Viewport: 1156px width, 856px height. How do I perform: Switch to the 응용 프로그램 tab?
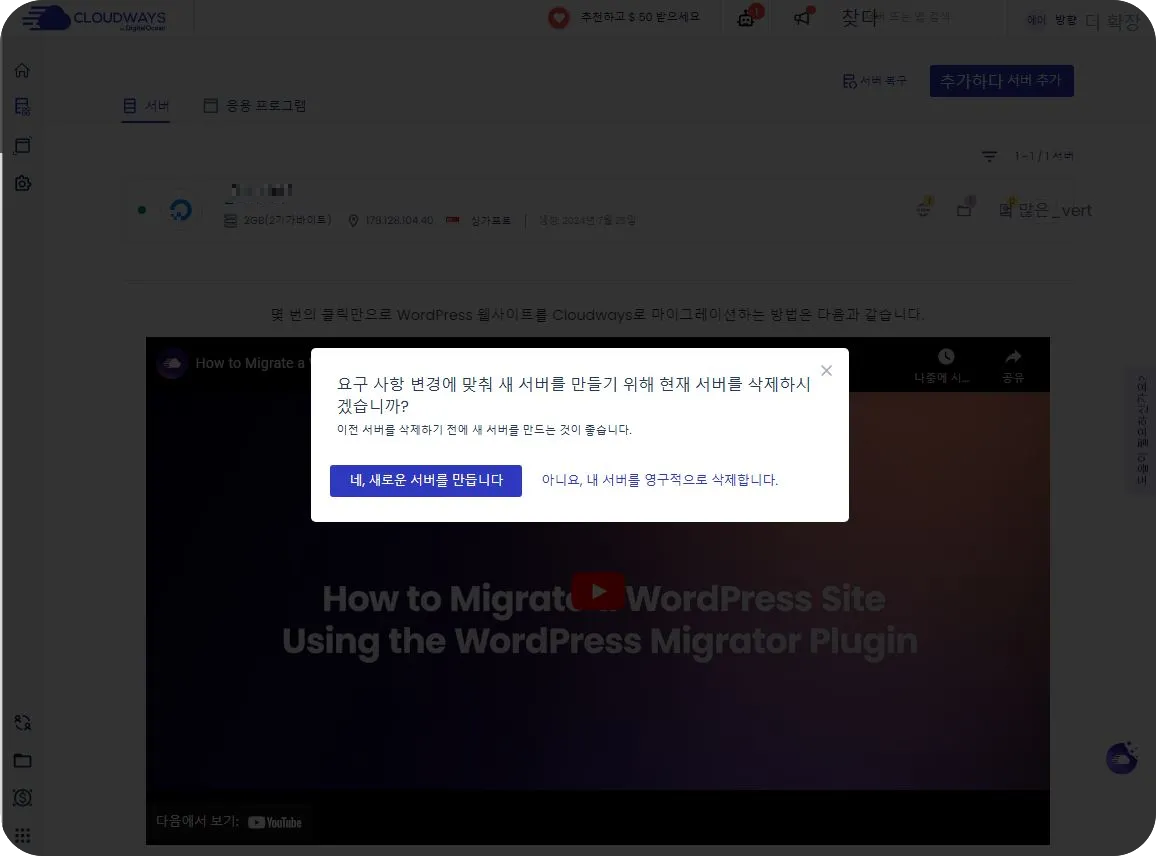[x=257, y=104]
